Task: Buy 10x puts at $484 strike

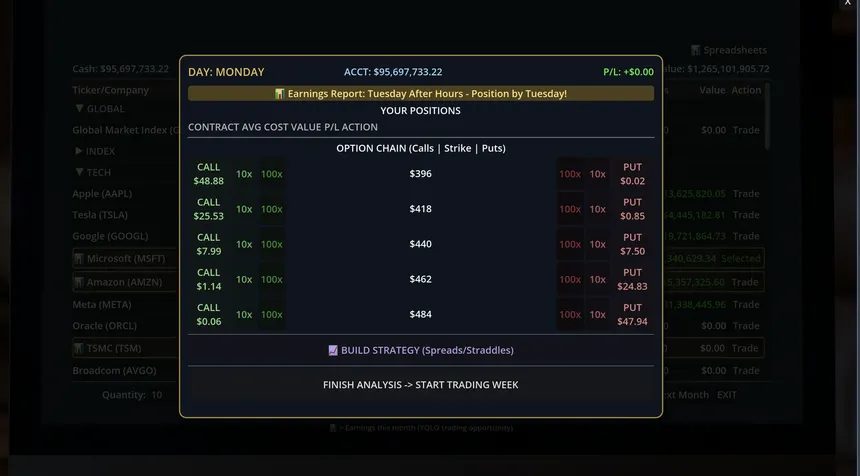Action: tap(597, 314)
